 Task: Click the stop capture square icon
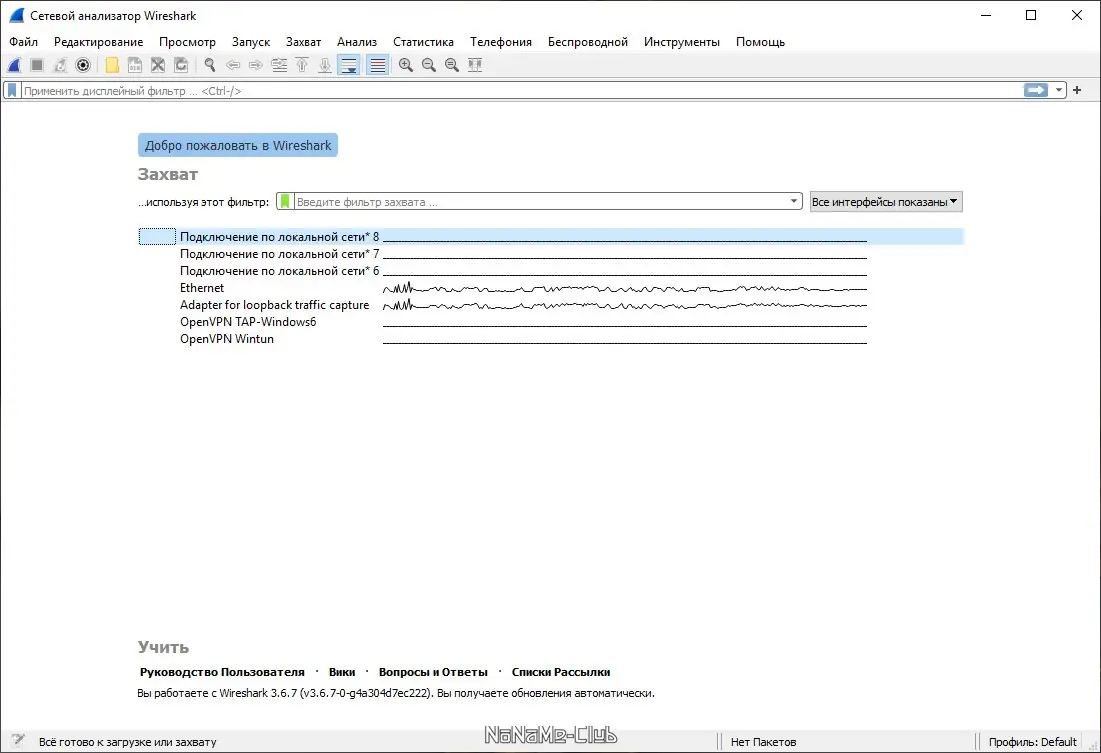(37, 65)
